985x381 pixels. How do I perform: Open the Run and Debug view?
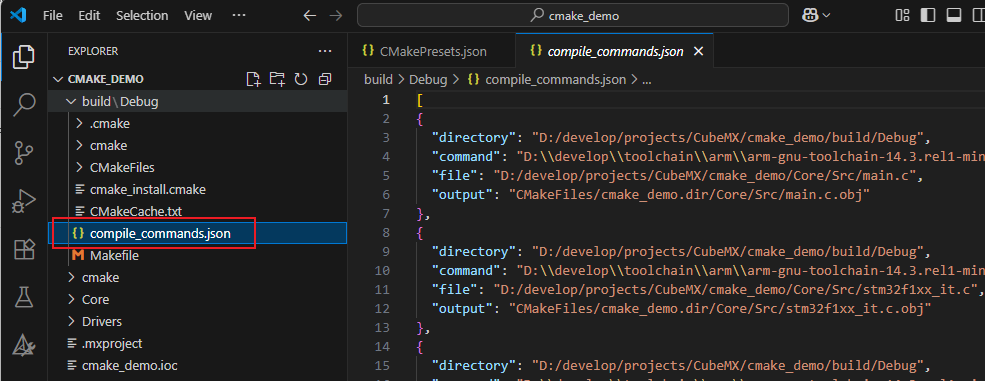[x=23, y=202]
